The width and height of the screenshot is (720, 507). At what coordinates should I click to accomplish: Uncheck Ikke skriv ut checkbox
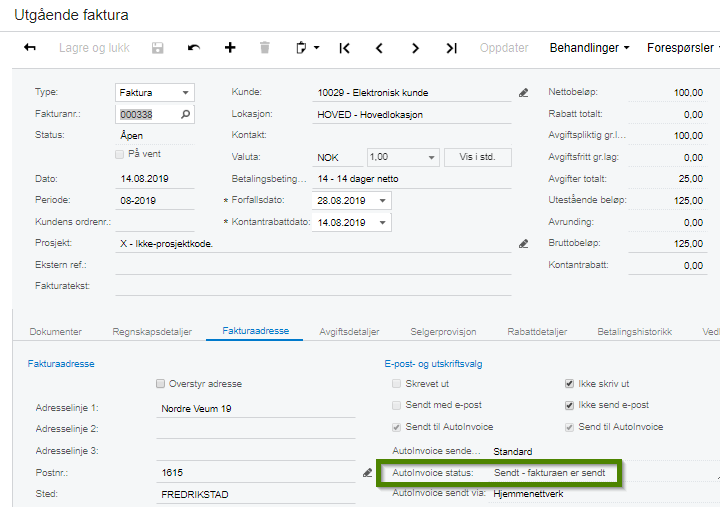click(569, 383)
